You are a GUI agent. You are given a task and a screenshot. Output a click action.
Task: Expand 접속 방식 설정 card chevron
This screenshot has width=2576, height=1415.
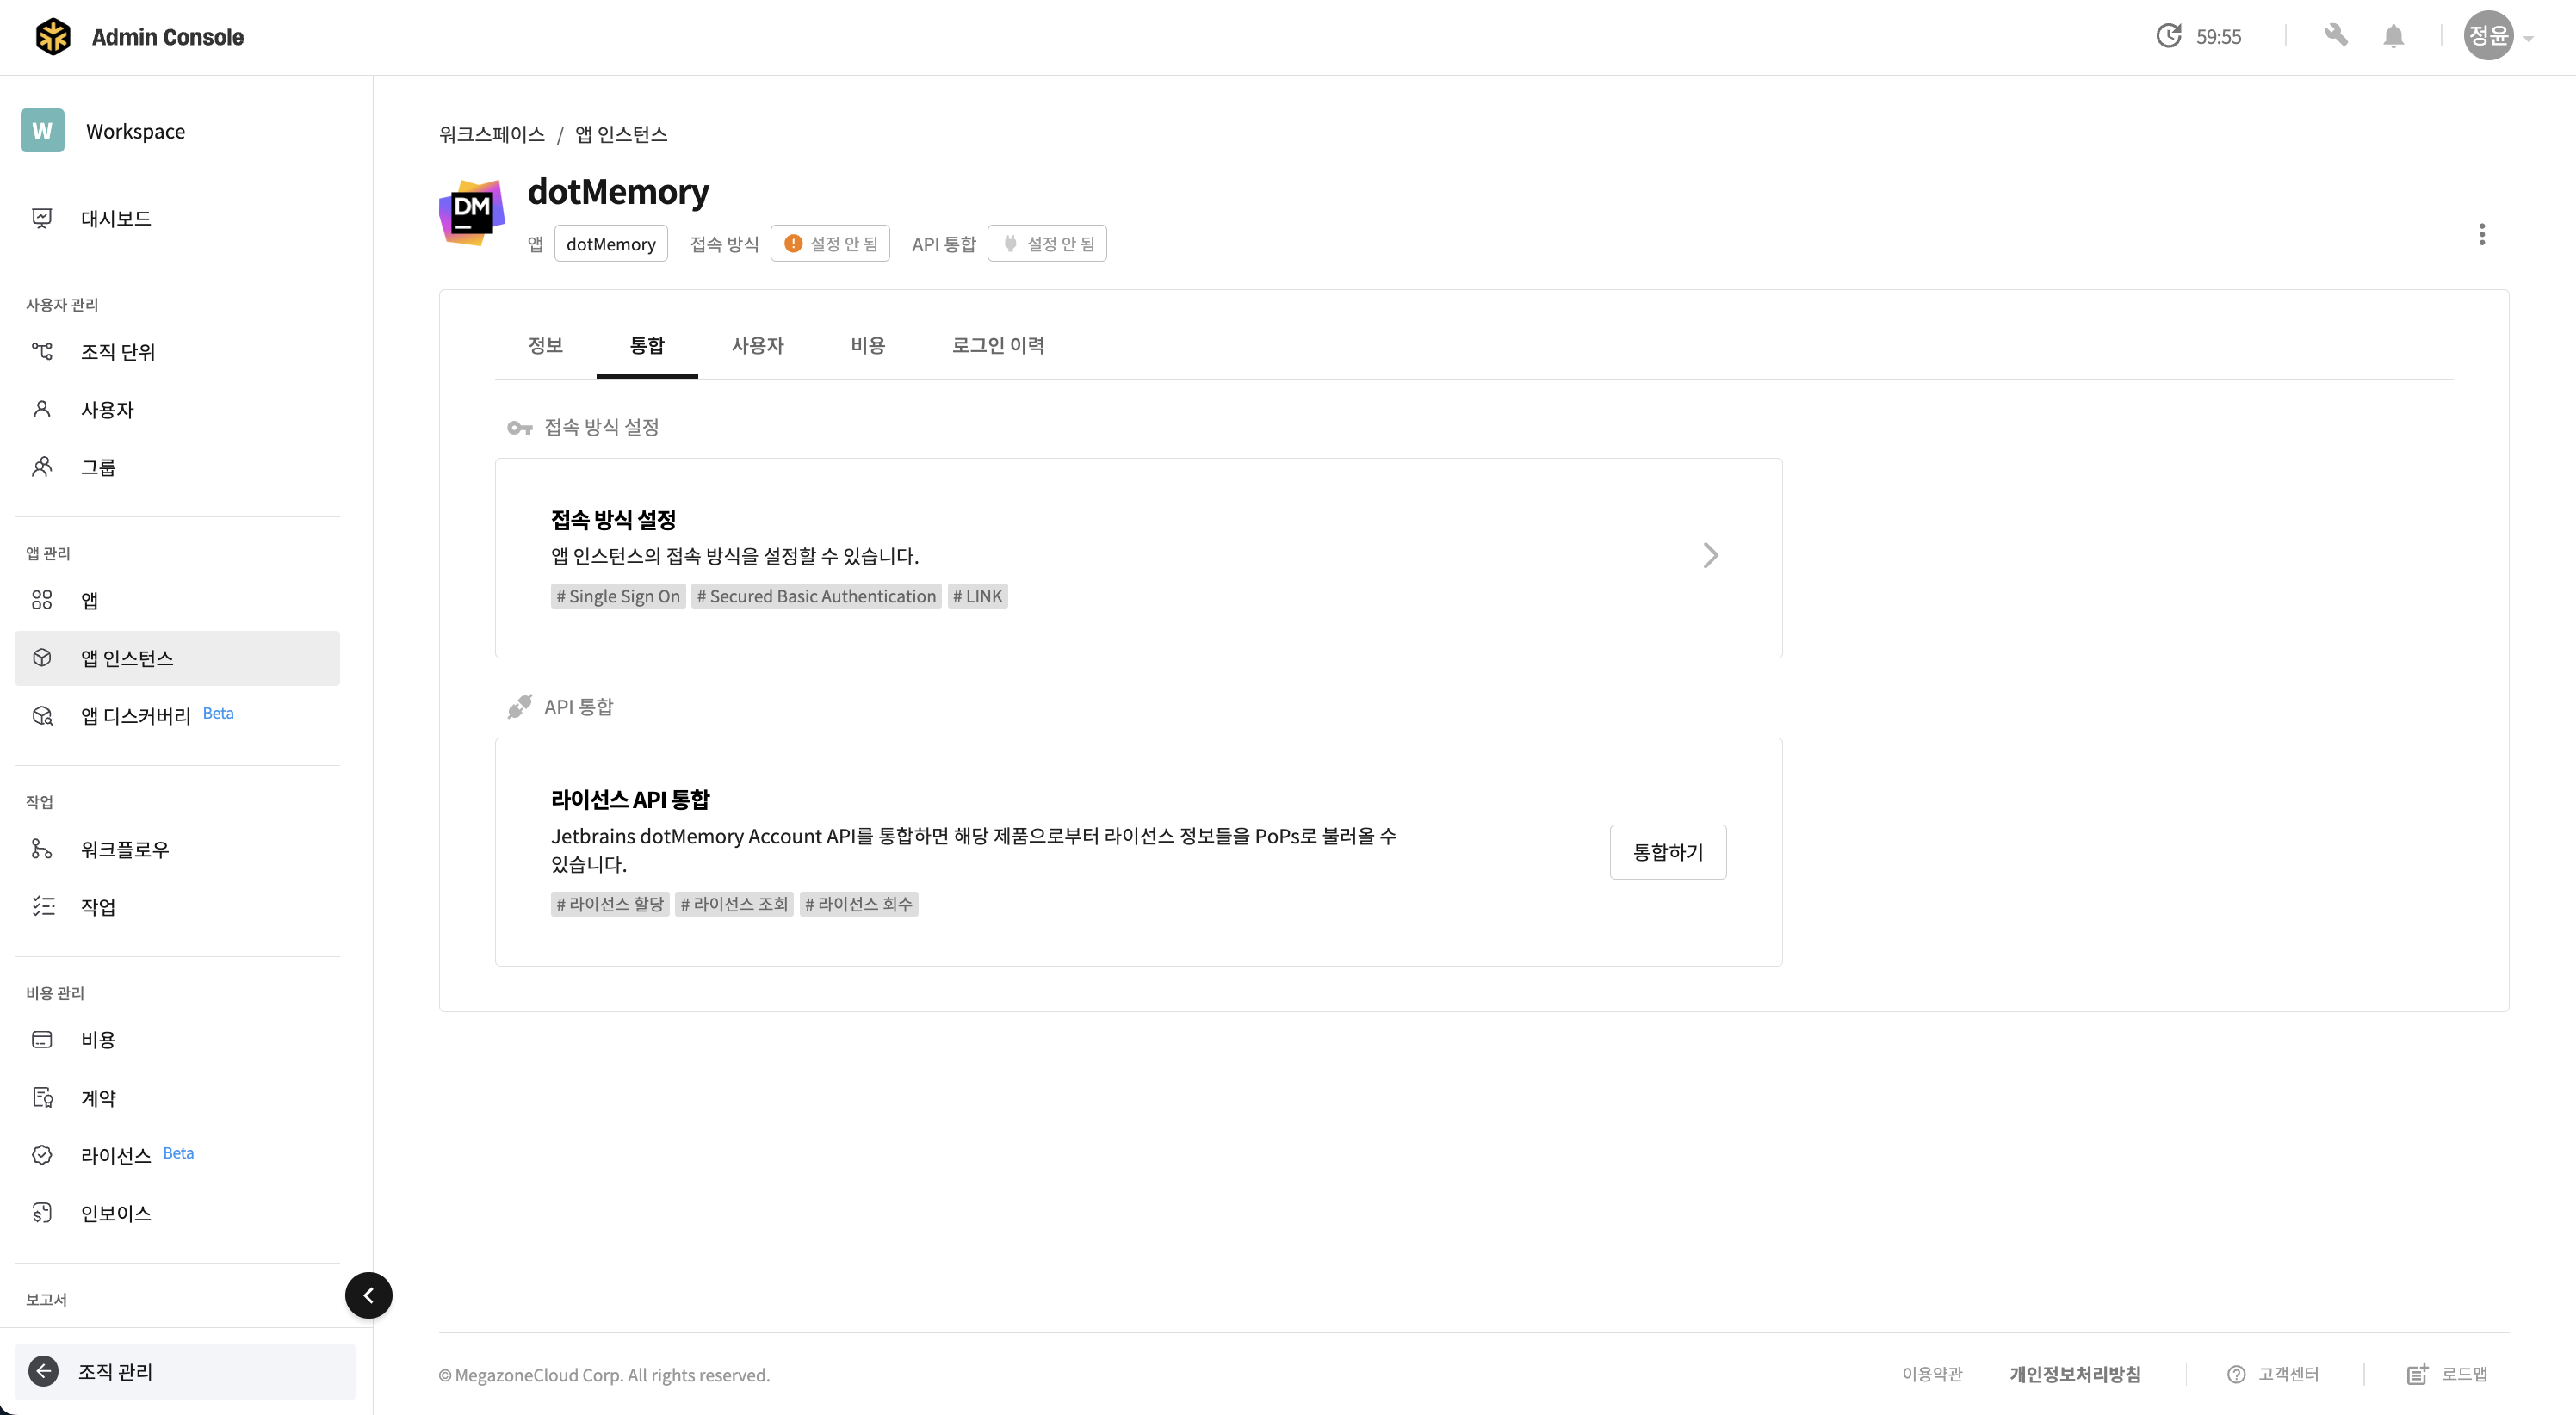coord(1710,556)
